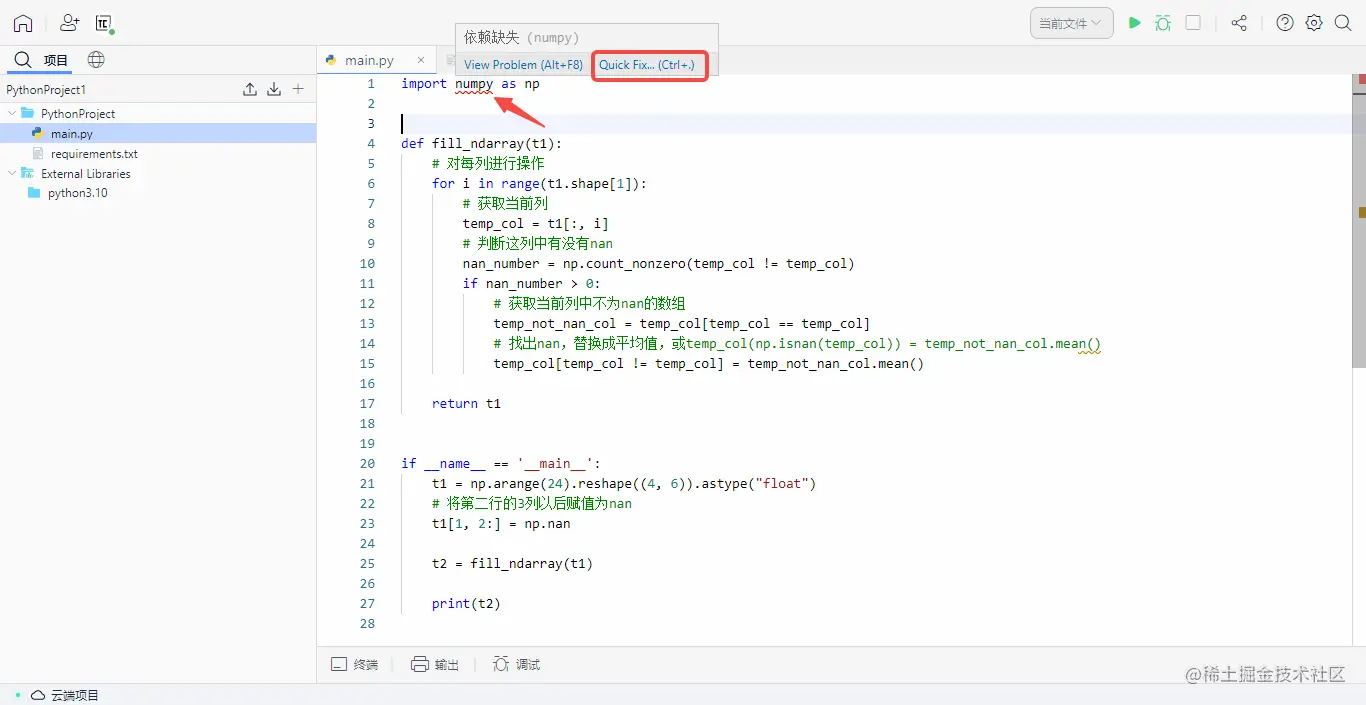The image size is (1366, 705).
Task: Open the help icon
Action: 1285,23
